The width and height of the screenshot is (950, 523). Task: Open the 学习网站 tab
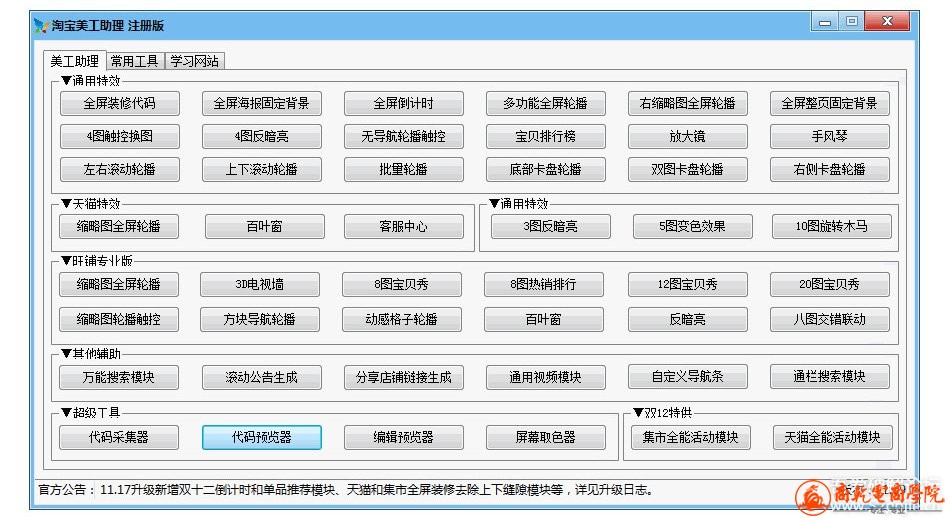[x=194, y=61]
